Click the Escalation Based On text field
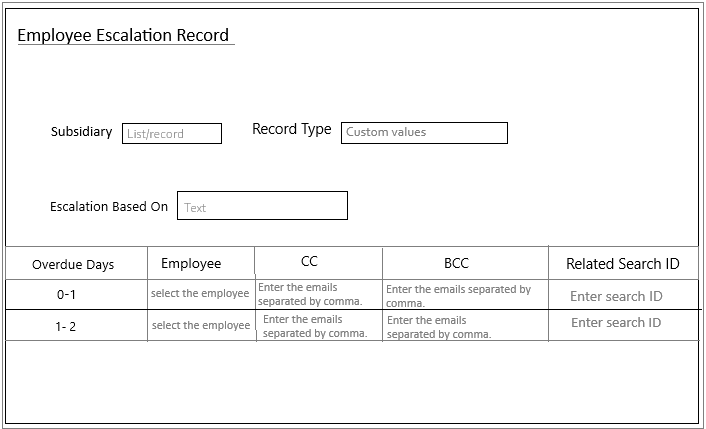Viewport: 706px width, 429px height. point(262,206)
